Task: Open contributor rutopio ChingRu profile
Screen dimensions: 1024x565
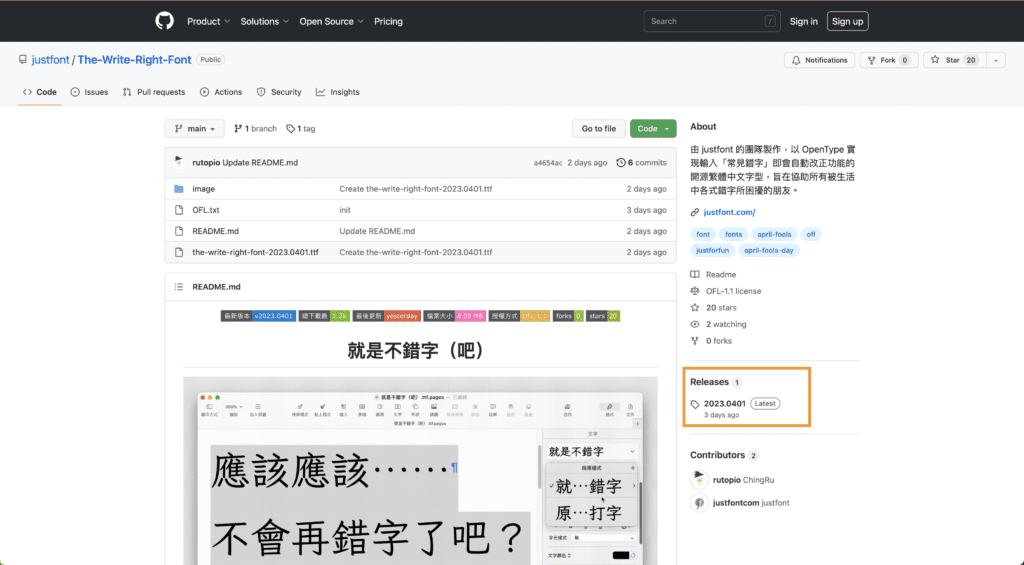Action: click(x=743, y=480)
